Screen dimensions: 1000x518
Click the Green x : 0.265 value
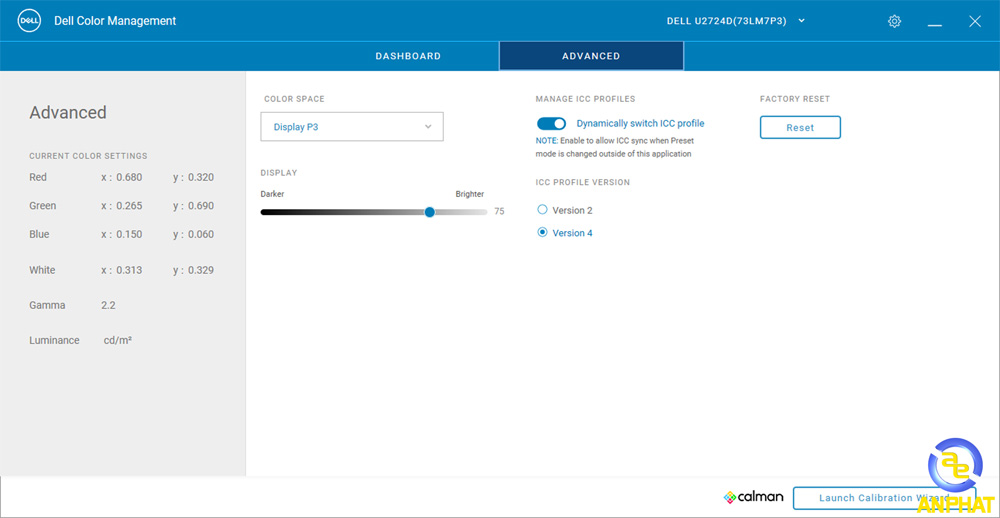pyautogui.click(x=121, y=206)
